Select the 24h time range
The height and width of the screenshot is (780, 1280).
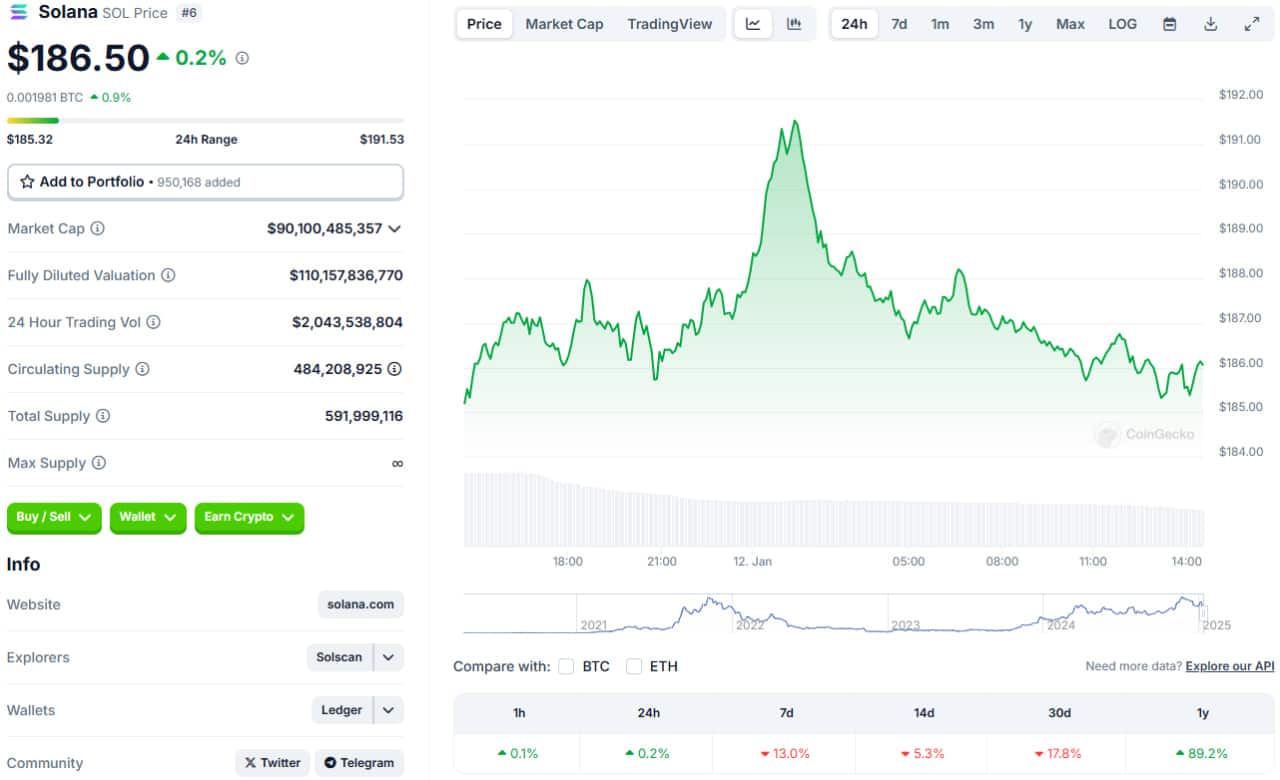[x=854, y=24]
